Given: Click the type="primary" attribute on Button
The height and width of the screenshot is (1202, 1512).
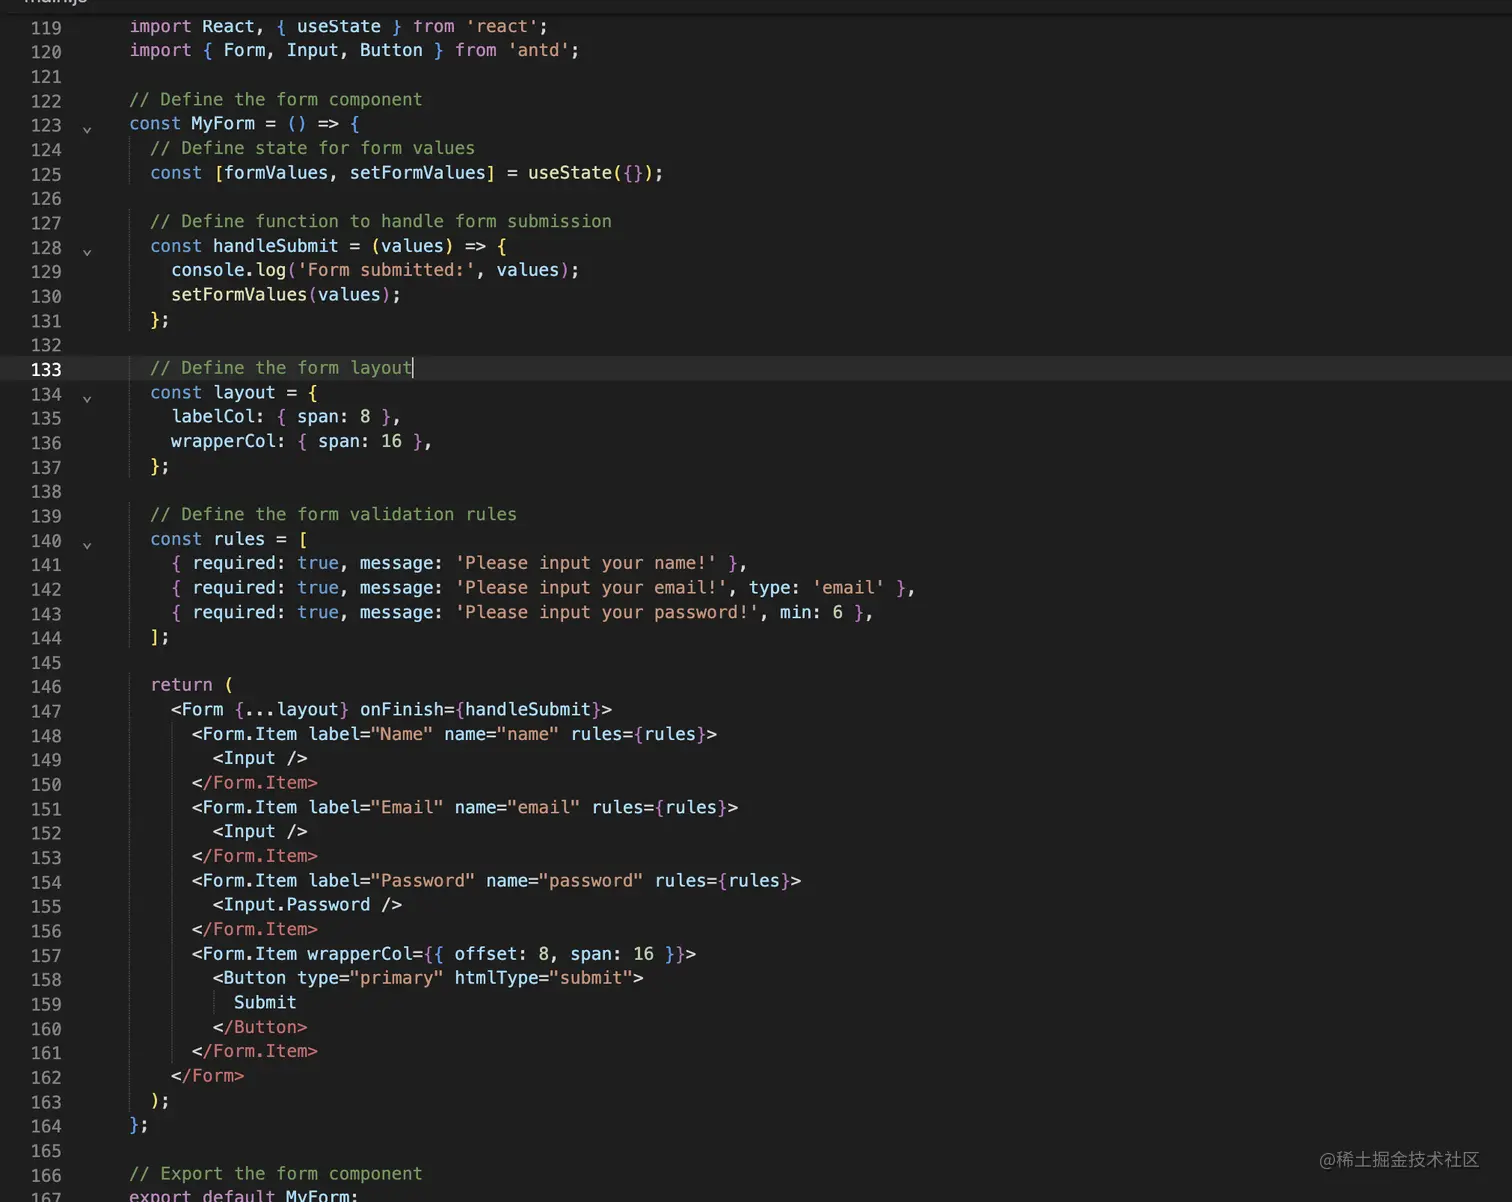Looking at the screenshot, I should [x=370, y=978].
